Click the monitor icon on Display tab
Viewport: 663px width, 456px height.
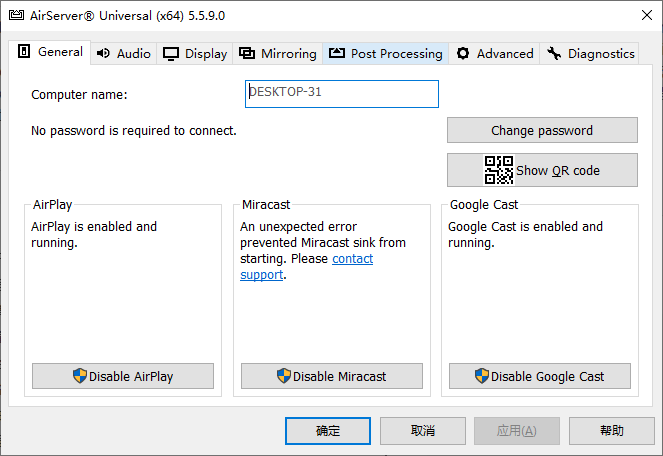[171, 54]
